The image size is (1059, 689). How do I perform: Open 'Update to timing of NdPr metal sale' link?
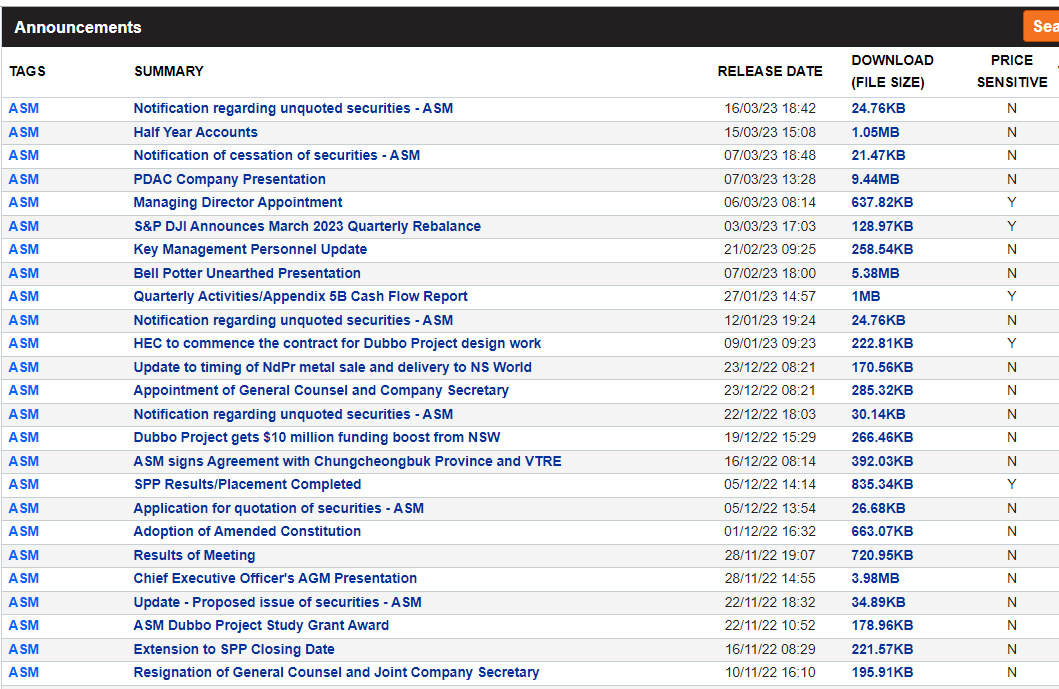pyautogui.click(x=332, y=367)
